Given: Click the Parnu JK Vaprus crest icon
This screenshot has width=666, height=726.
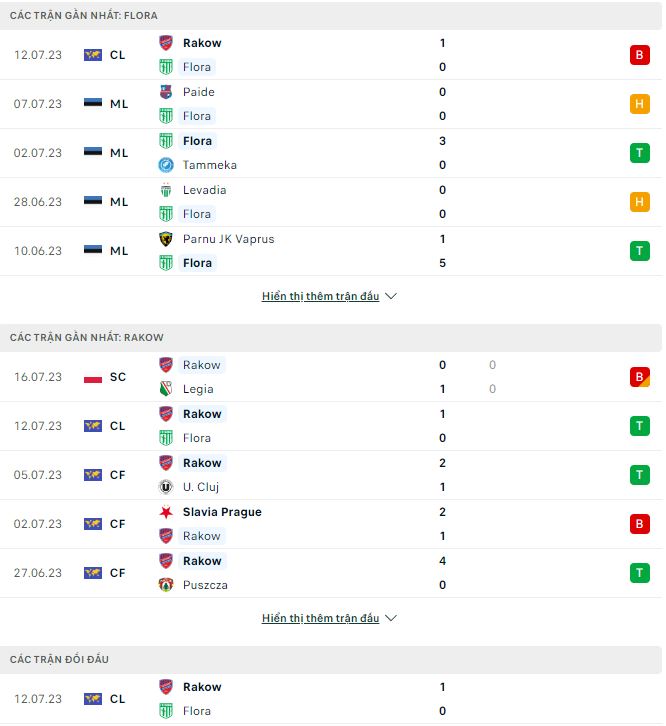Looking at the screenshot, I should [x=166, y=239].
